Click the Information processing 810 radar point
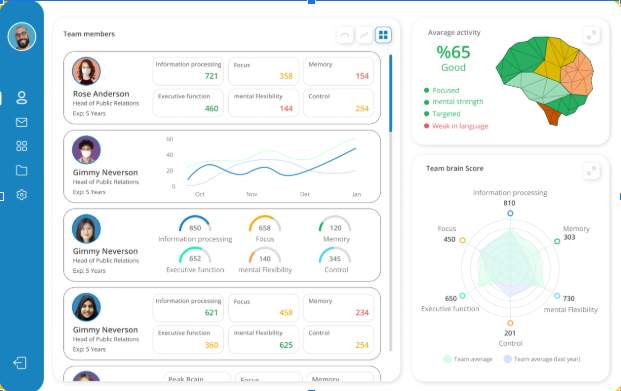 (510, 214)
